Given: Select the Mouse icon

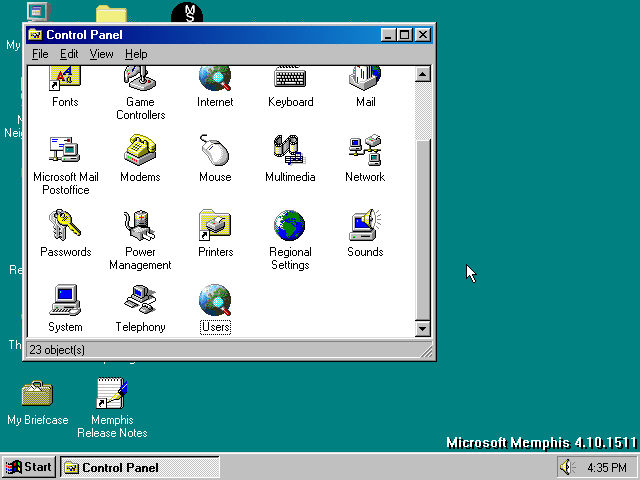Looking at the screenshot, I should point(215,150).
